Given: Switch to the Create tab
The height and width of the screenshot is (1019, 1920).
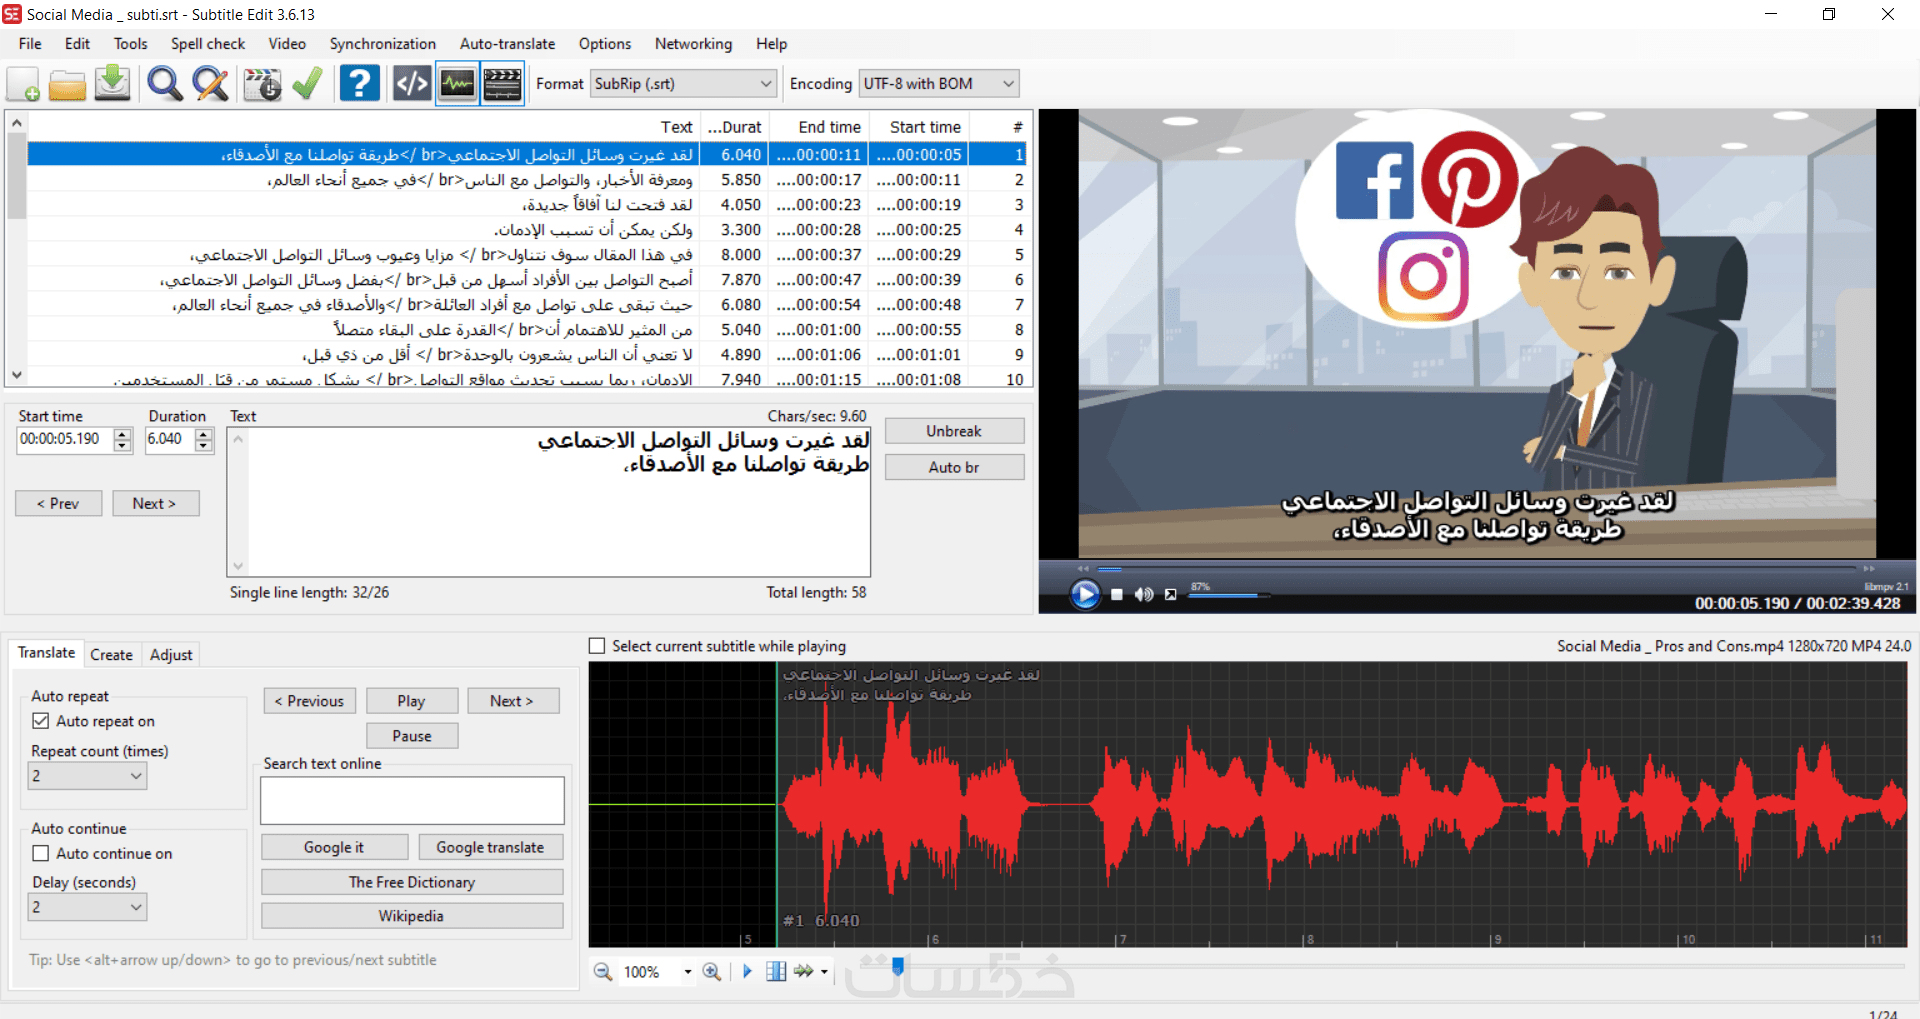Looking at the screenshot, I should click(111, 655).
